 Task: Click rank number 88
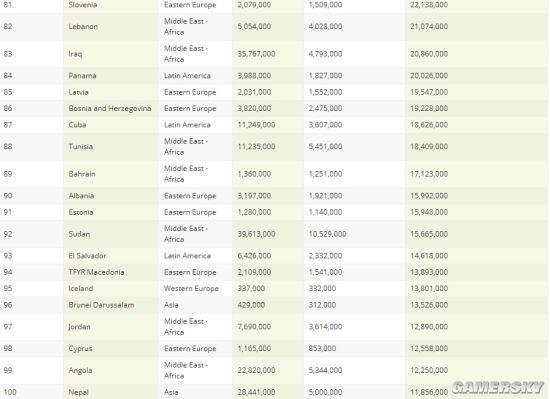coord(8,147)
